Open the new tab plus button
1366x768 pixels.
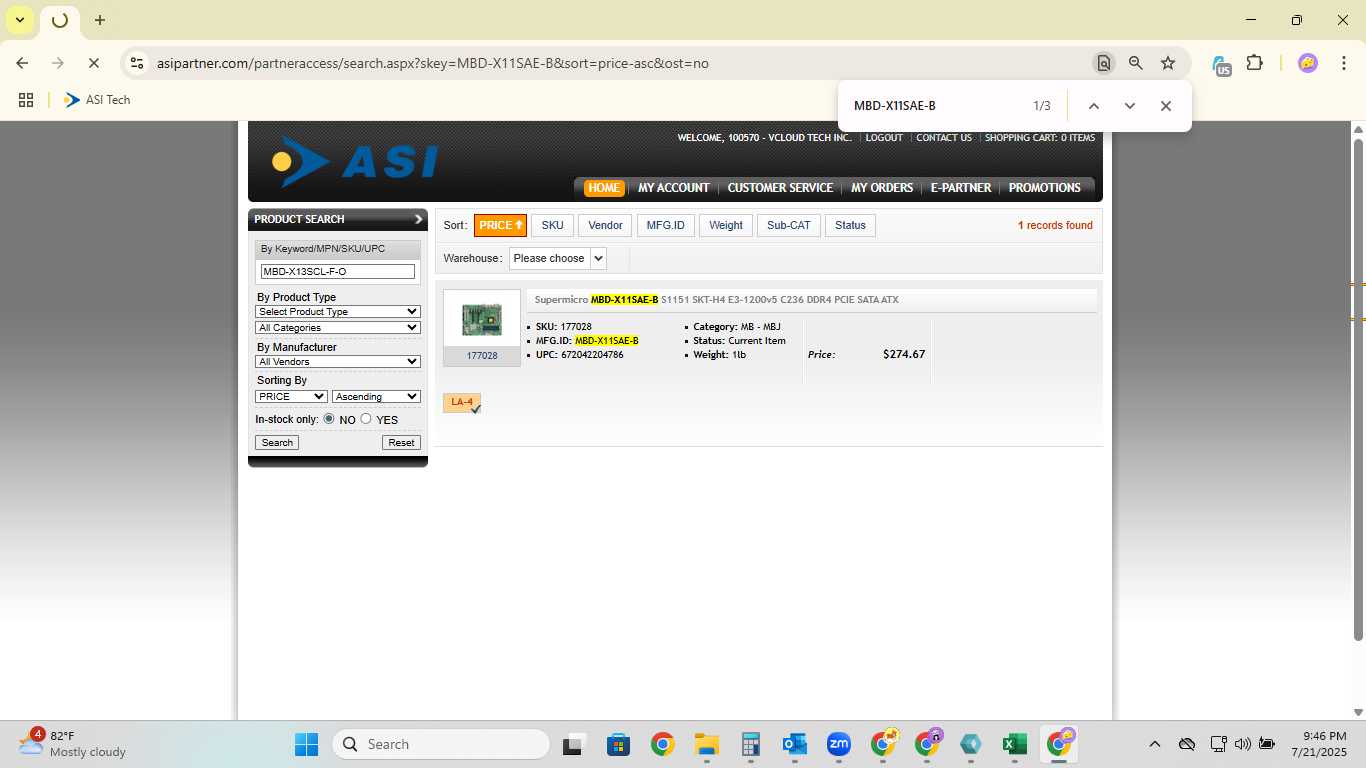[x=100, y=20]
